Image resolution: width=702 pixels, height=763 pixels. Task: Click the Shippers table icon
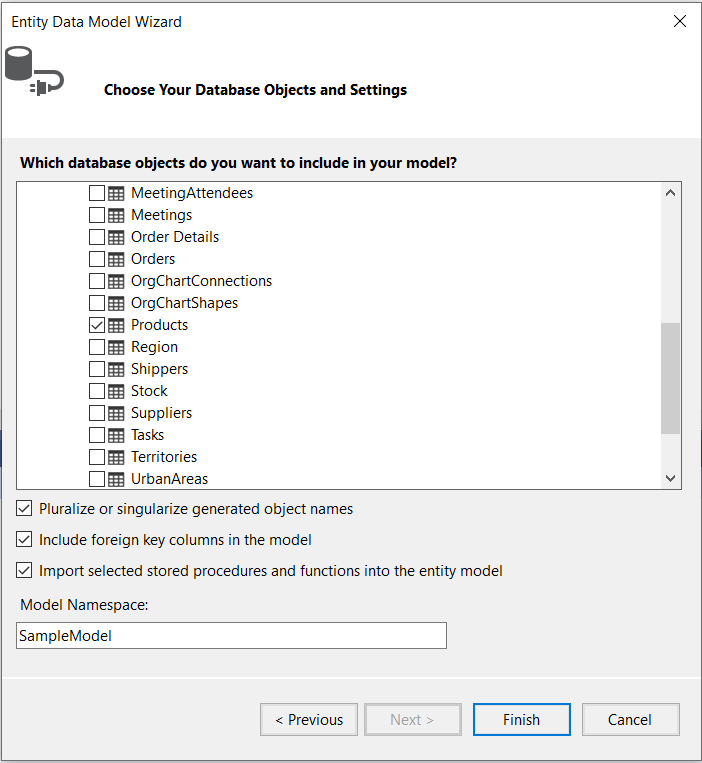(x=116, y=369)
